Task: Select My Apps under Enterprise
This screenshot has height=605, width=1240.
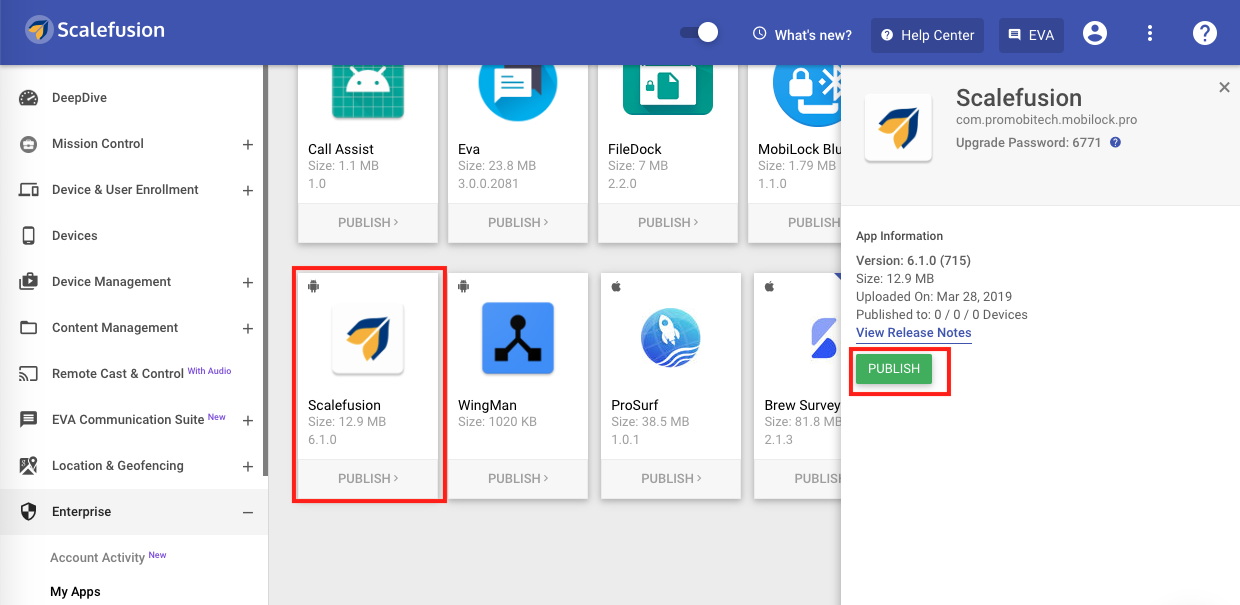Action: [x=76, y=592]
